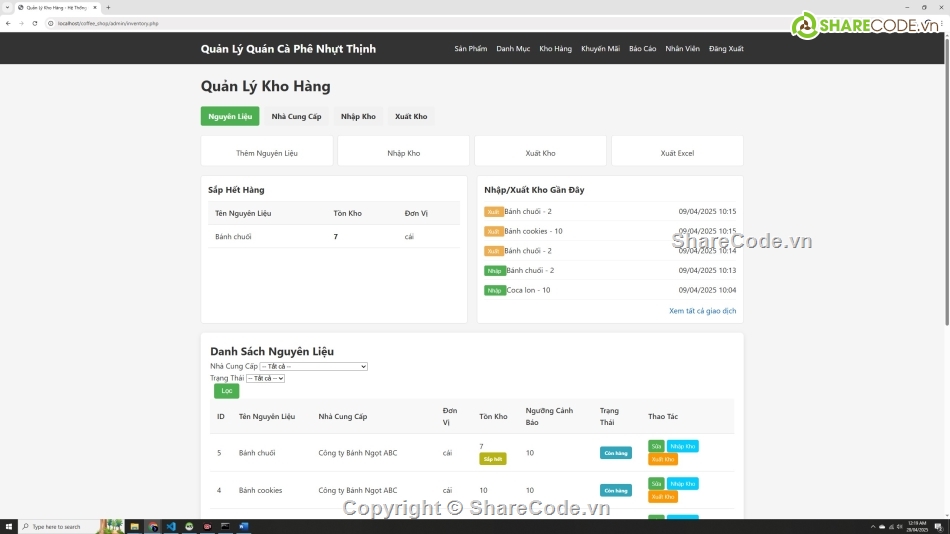Close the Quản Lý Kho Hàng browser tab
The width and height of the screenshot is (950, 534).
(x=95, y=7)
